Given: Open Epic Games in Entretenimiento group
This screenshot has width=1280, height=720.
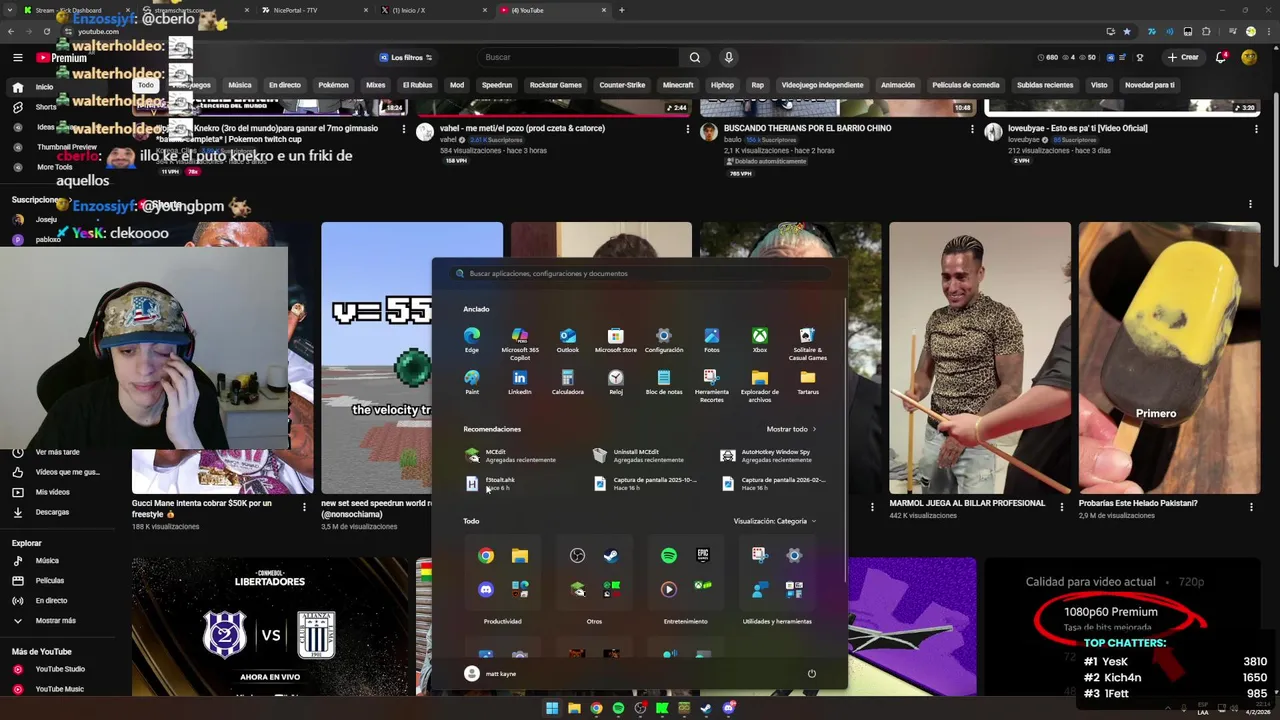Looking at the screenshot, I should 703,556.
